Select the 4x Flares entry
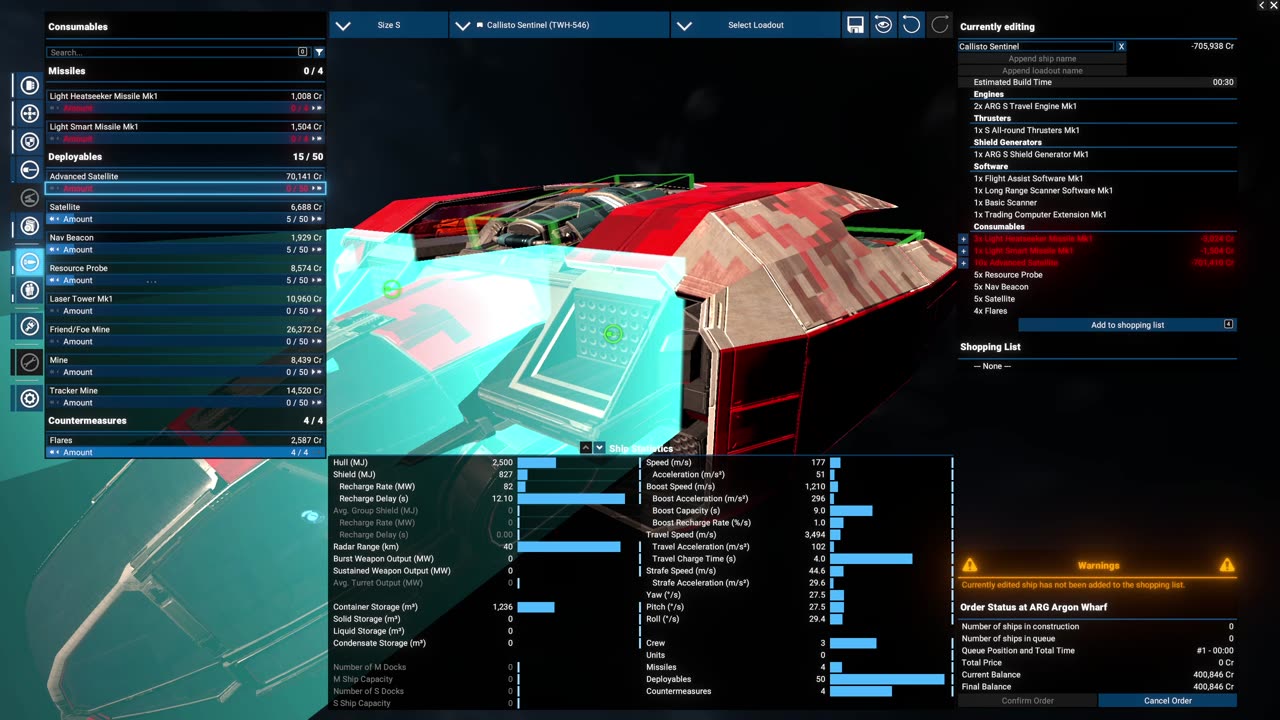The height and width of the screenshot is (720, 1280). pos(991,311)
